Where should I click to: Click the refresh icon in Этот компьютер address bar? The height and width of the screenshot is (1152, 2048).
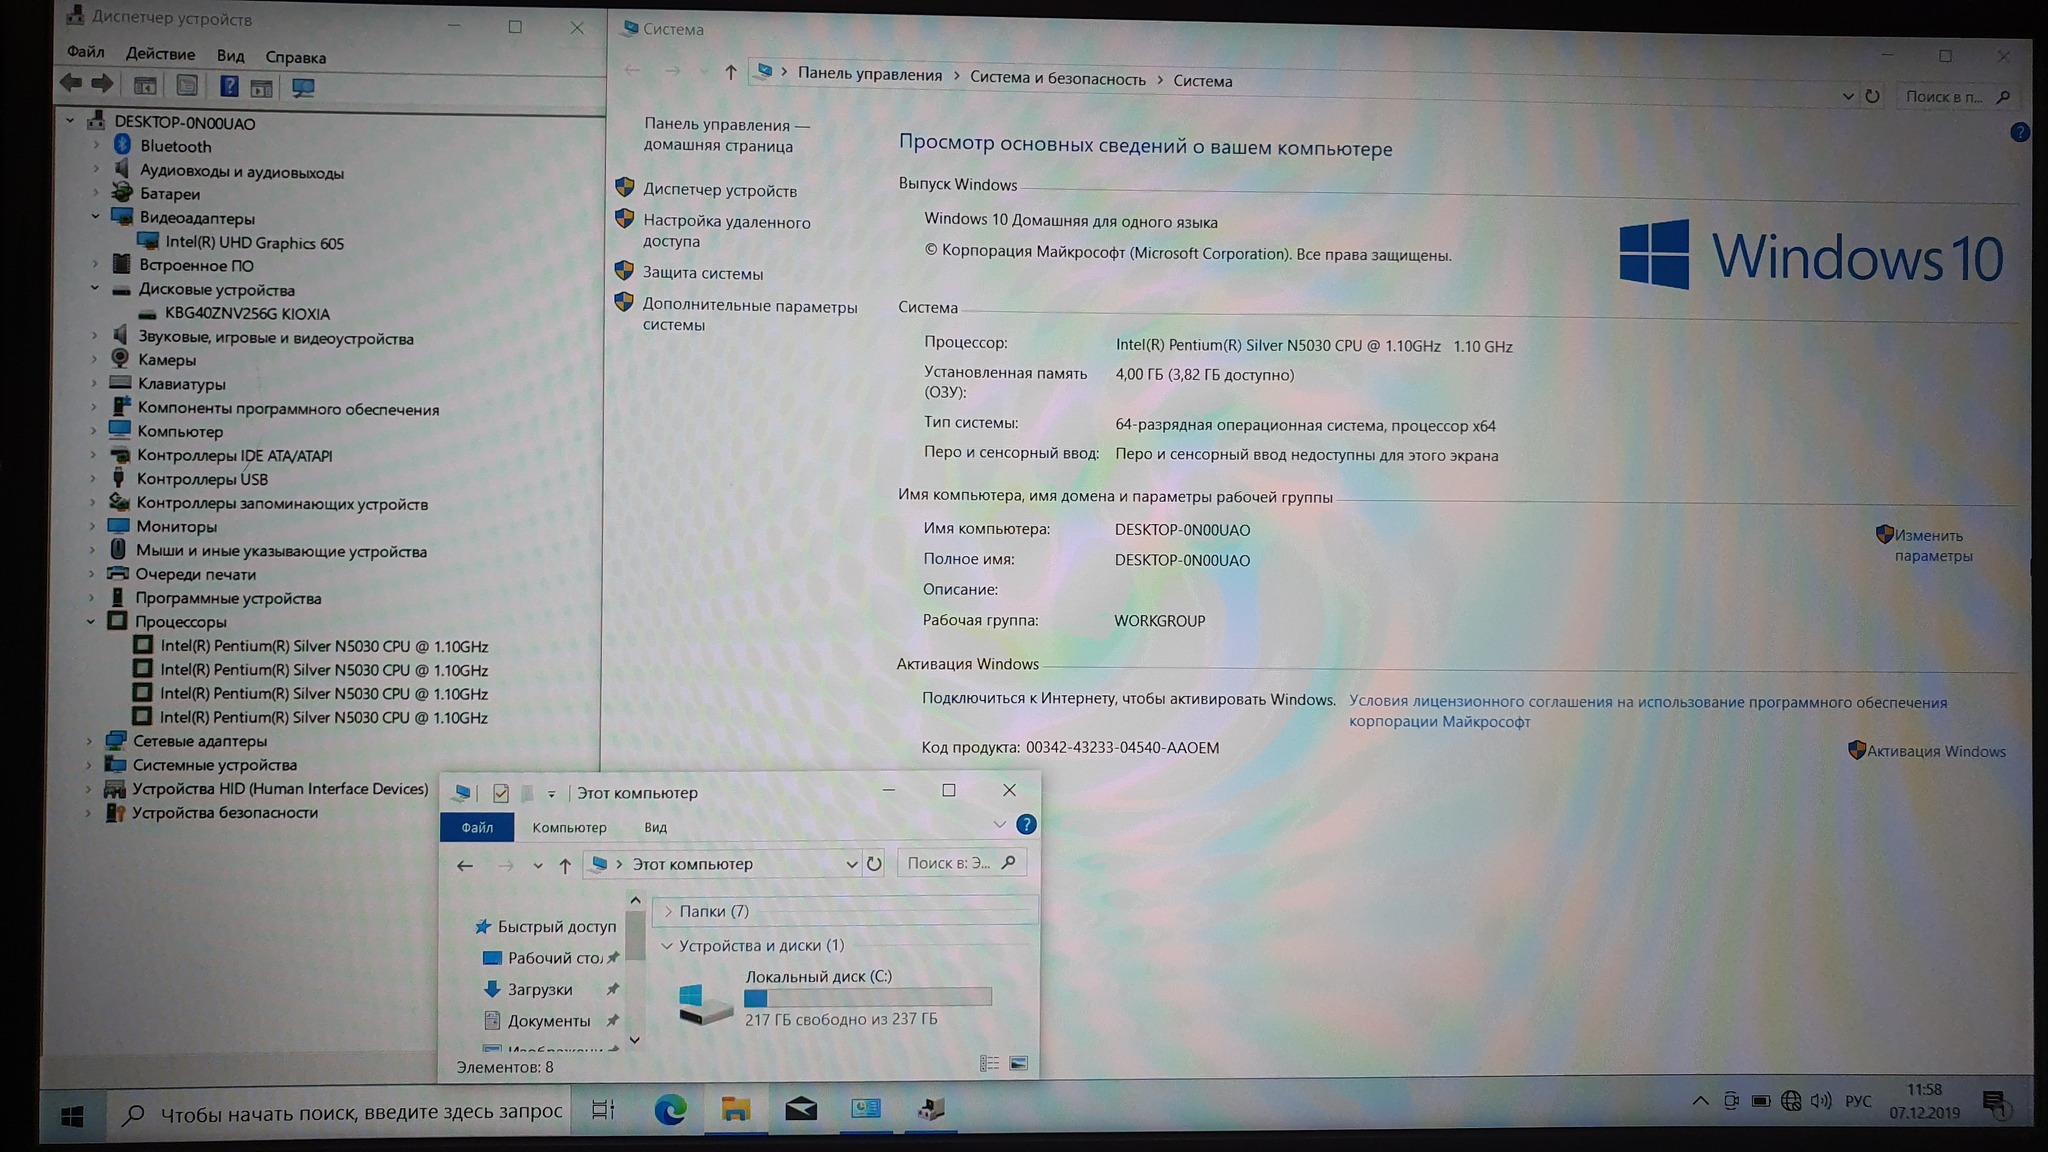tap(874, 864)
